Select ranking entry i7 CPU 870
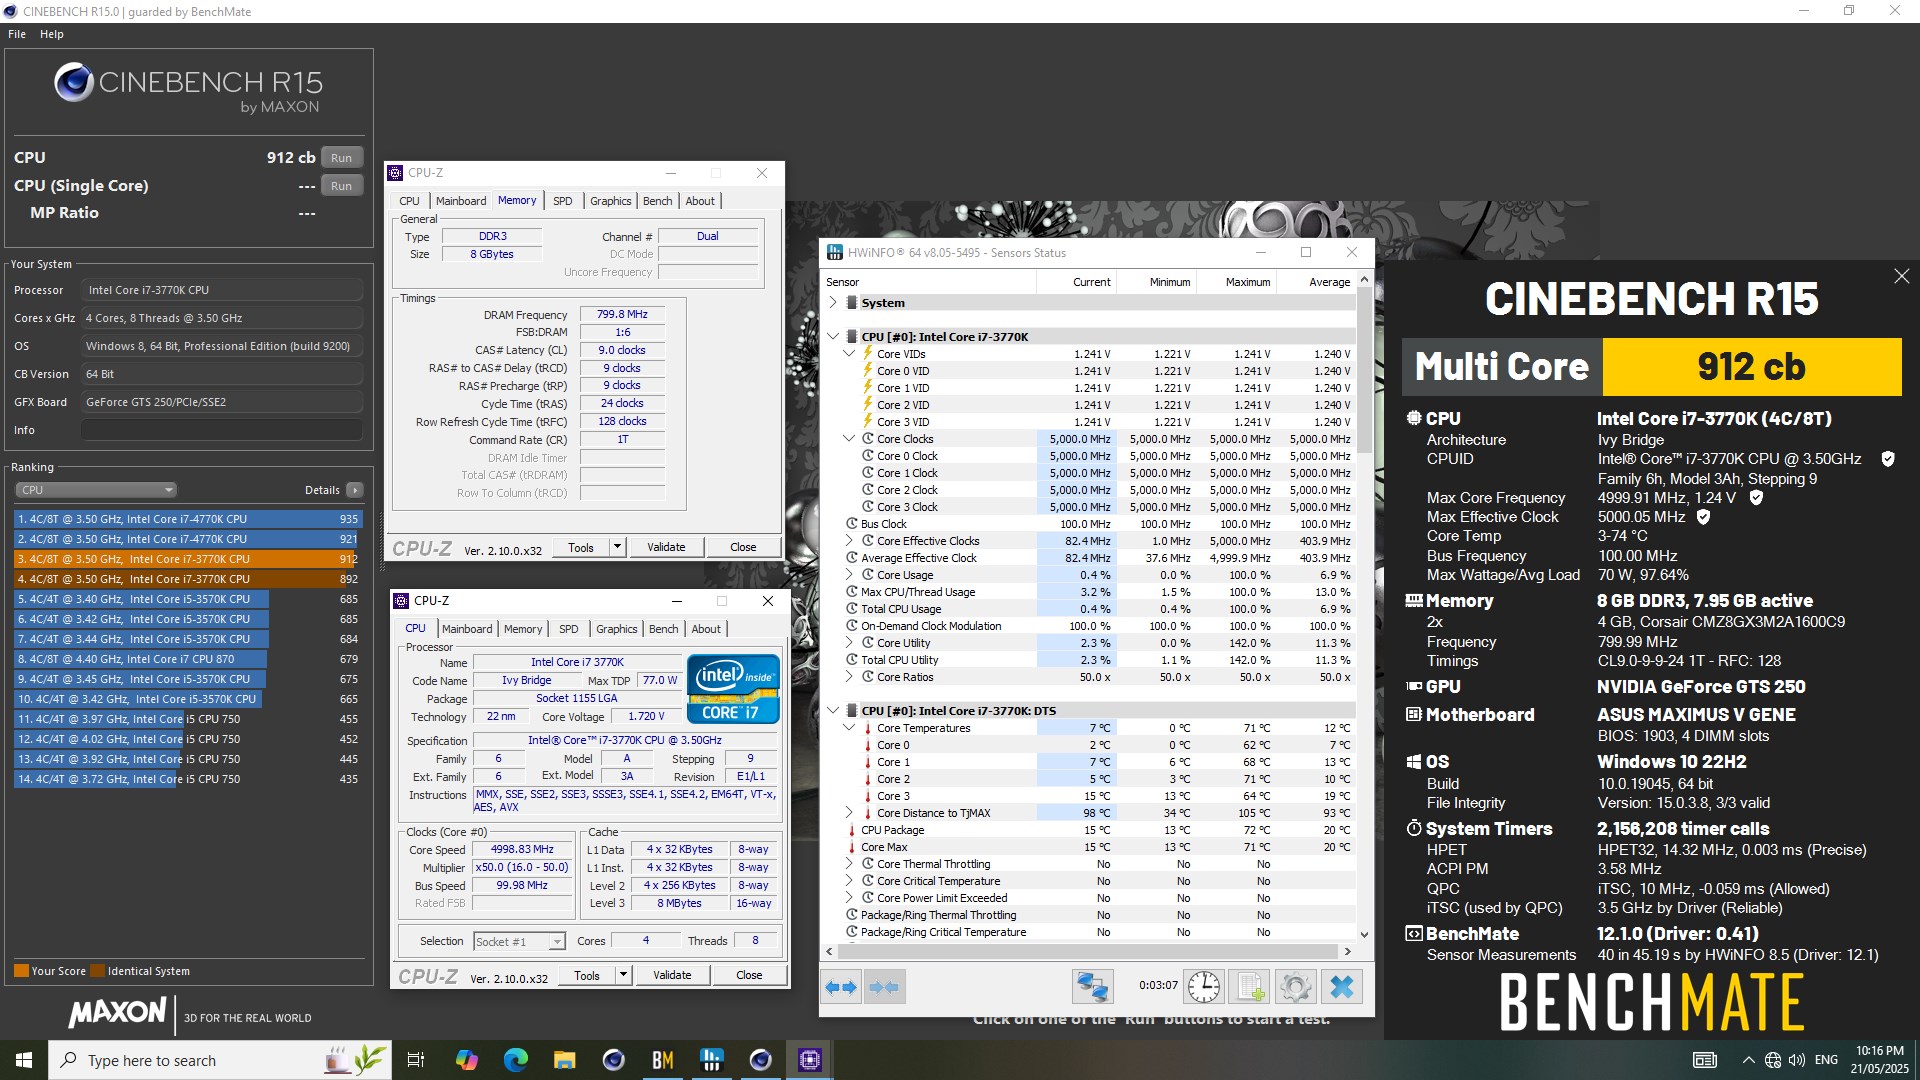The image size is (1920, 1080). click(x=188, y=659)
